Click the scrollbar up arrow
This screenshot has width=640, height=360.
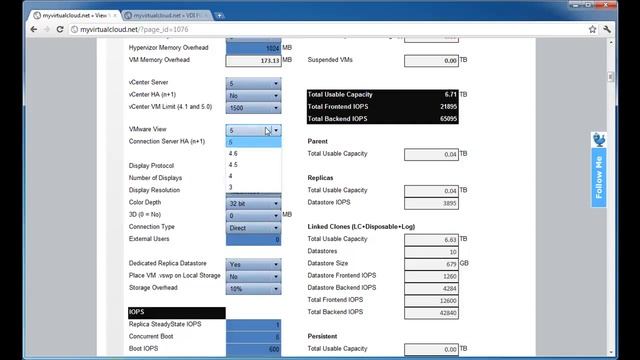611,42
